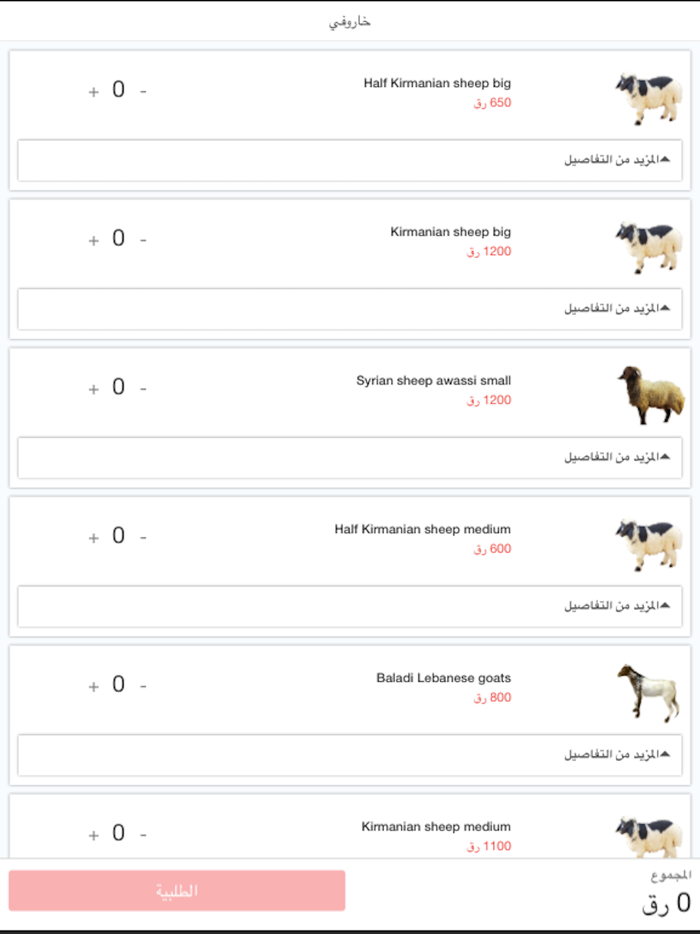
Task: Tap plus for Kirmanian sheep medium
Action: click(94, 836)
